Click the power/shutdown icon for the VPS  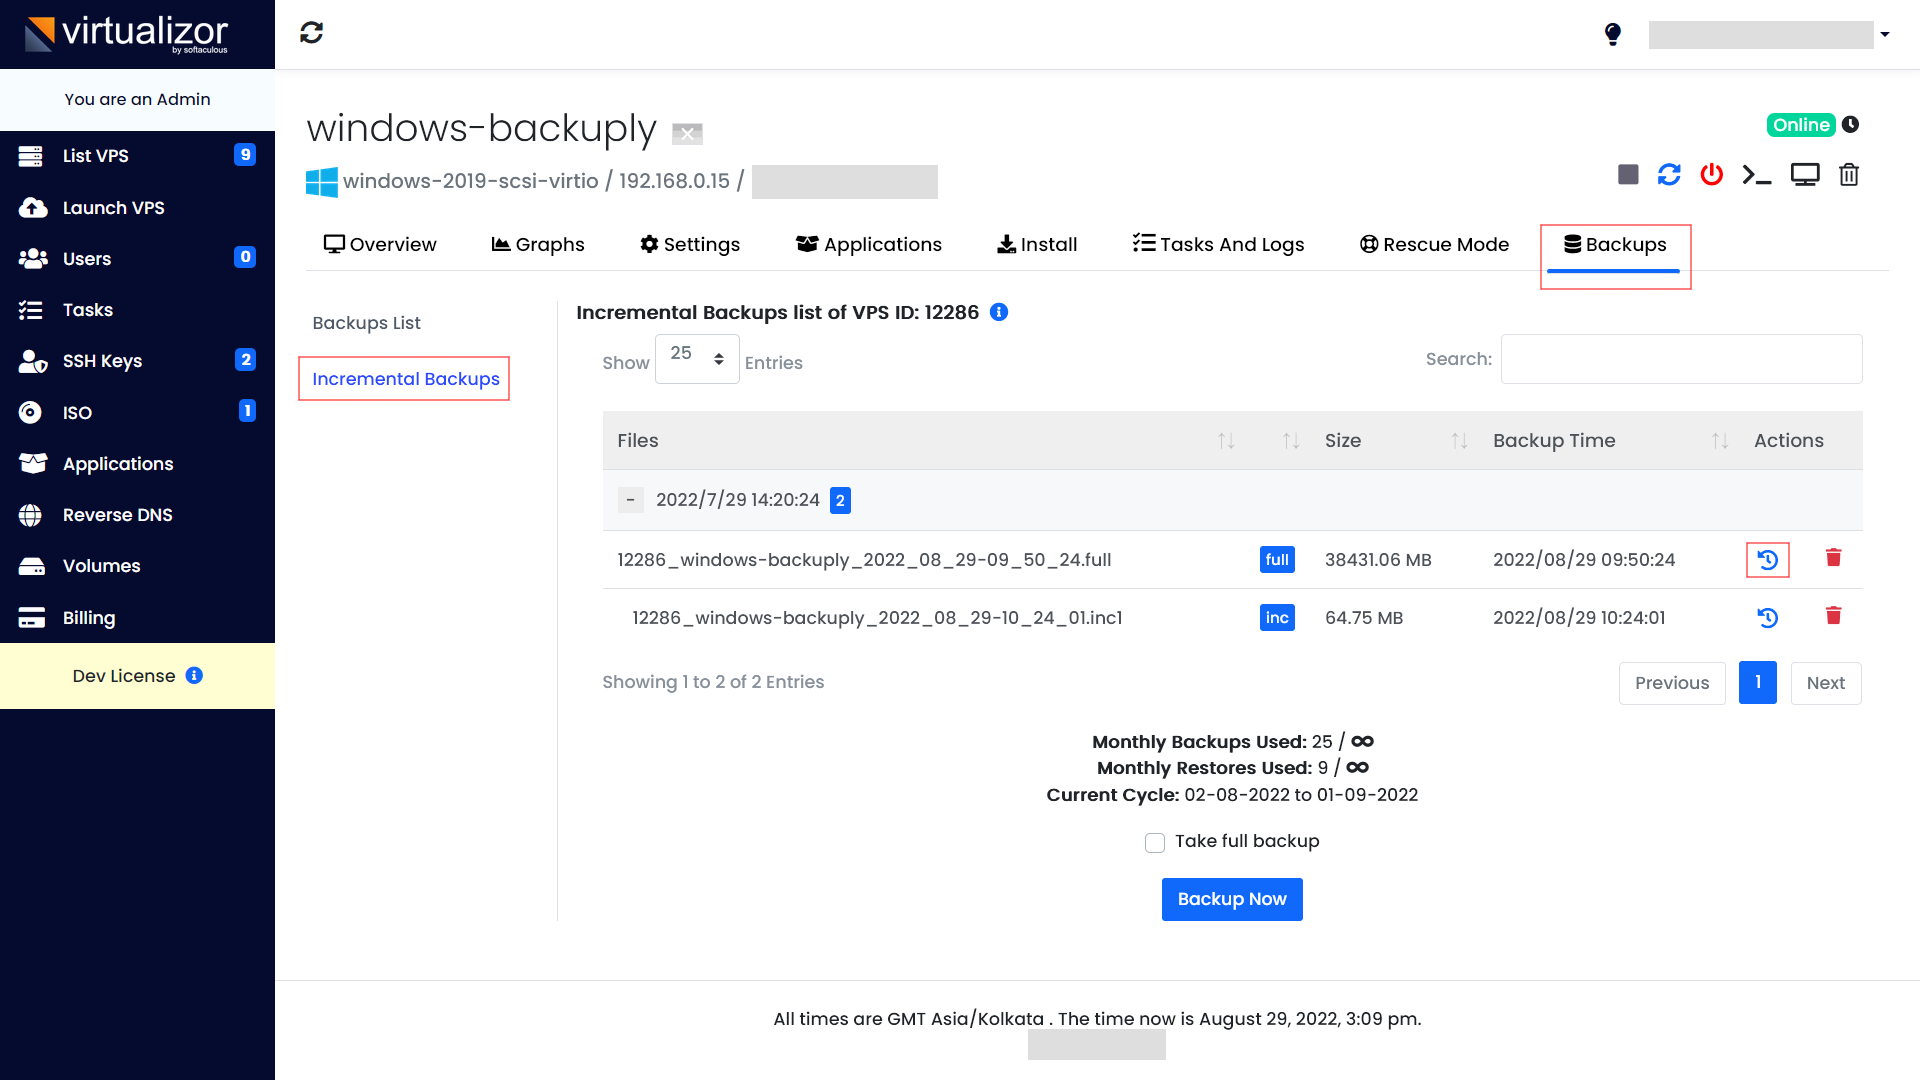(x=1712, y=174)
